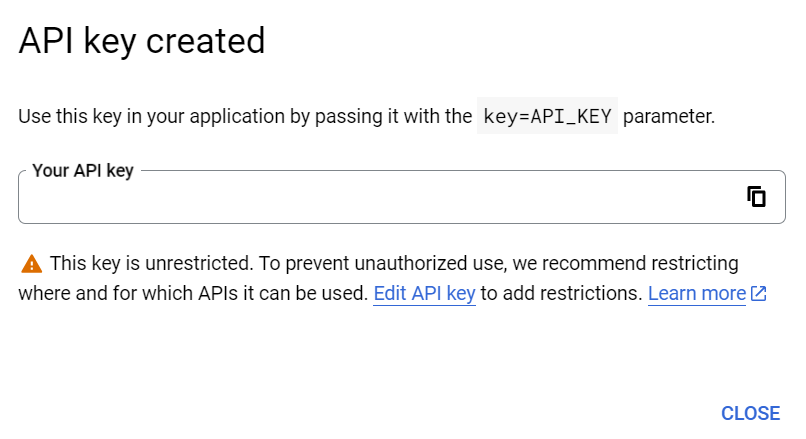Viewport: 806px width, 439px height.
Task: Click the 'This key is unrestricted' warning text
Action: click(x=150, y=264)
